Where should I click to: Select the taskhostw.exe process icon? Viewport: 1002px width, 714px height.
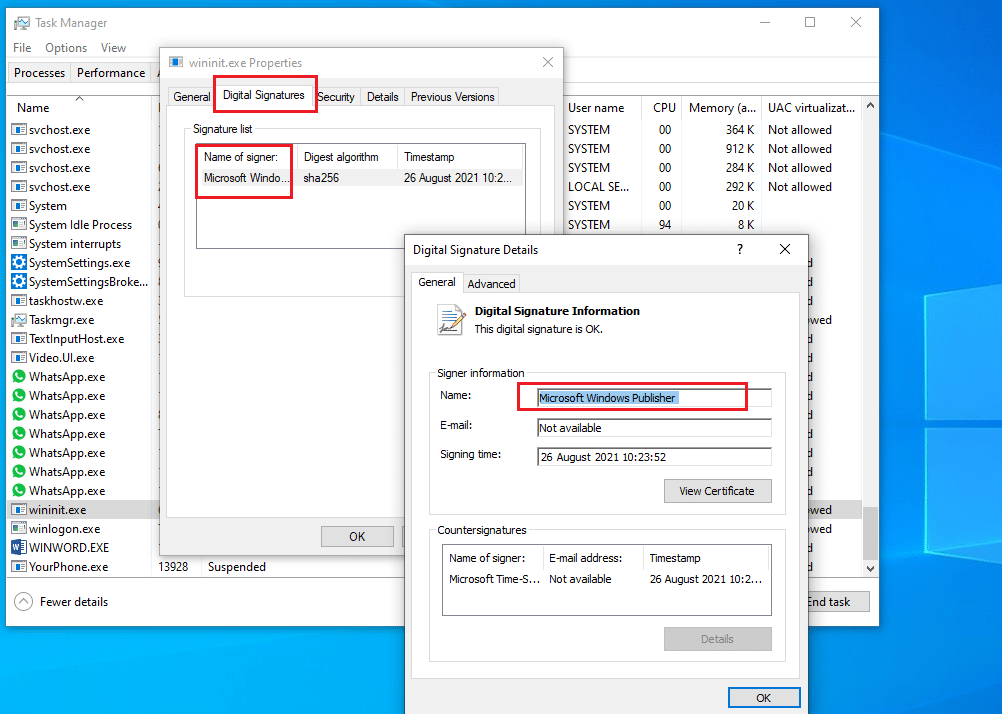pos(19,300)
